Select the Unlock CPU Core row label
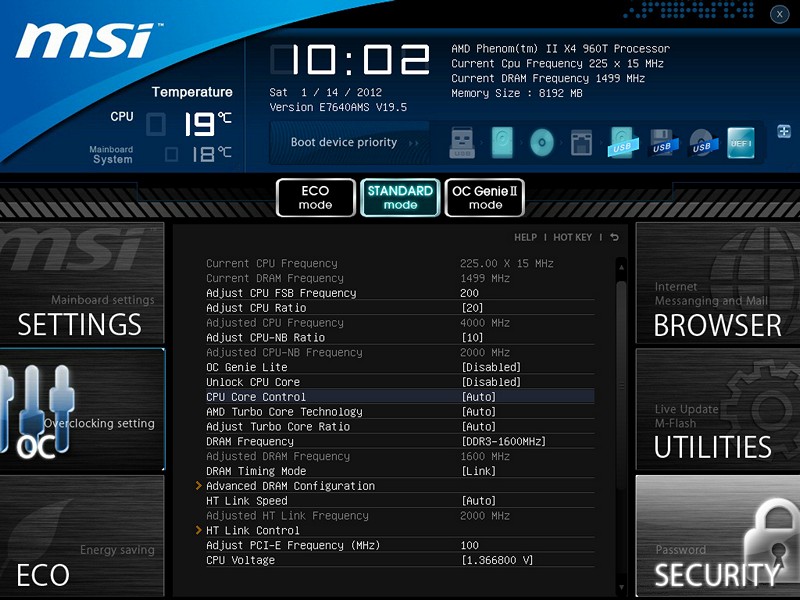800x600 pixels. 253,382
